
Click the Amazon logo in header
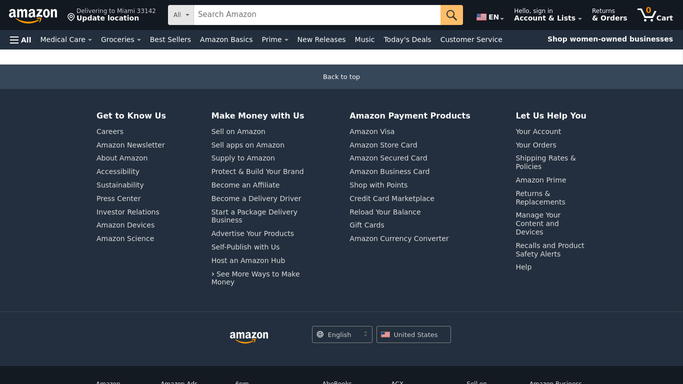coord(33,16)
